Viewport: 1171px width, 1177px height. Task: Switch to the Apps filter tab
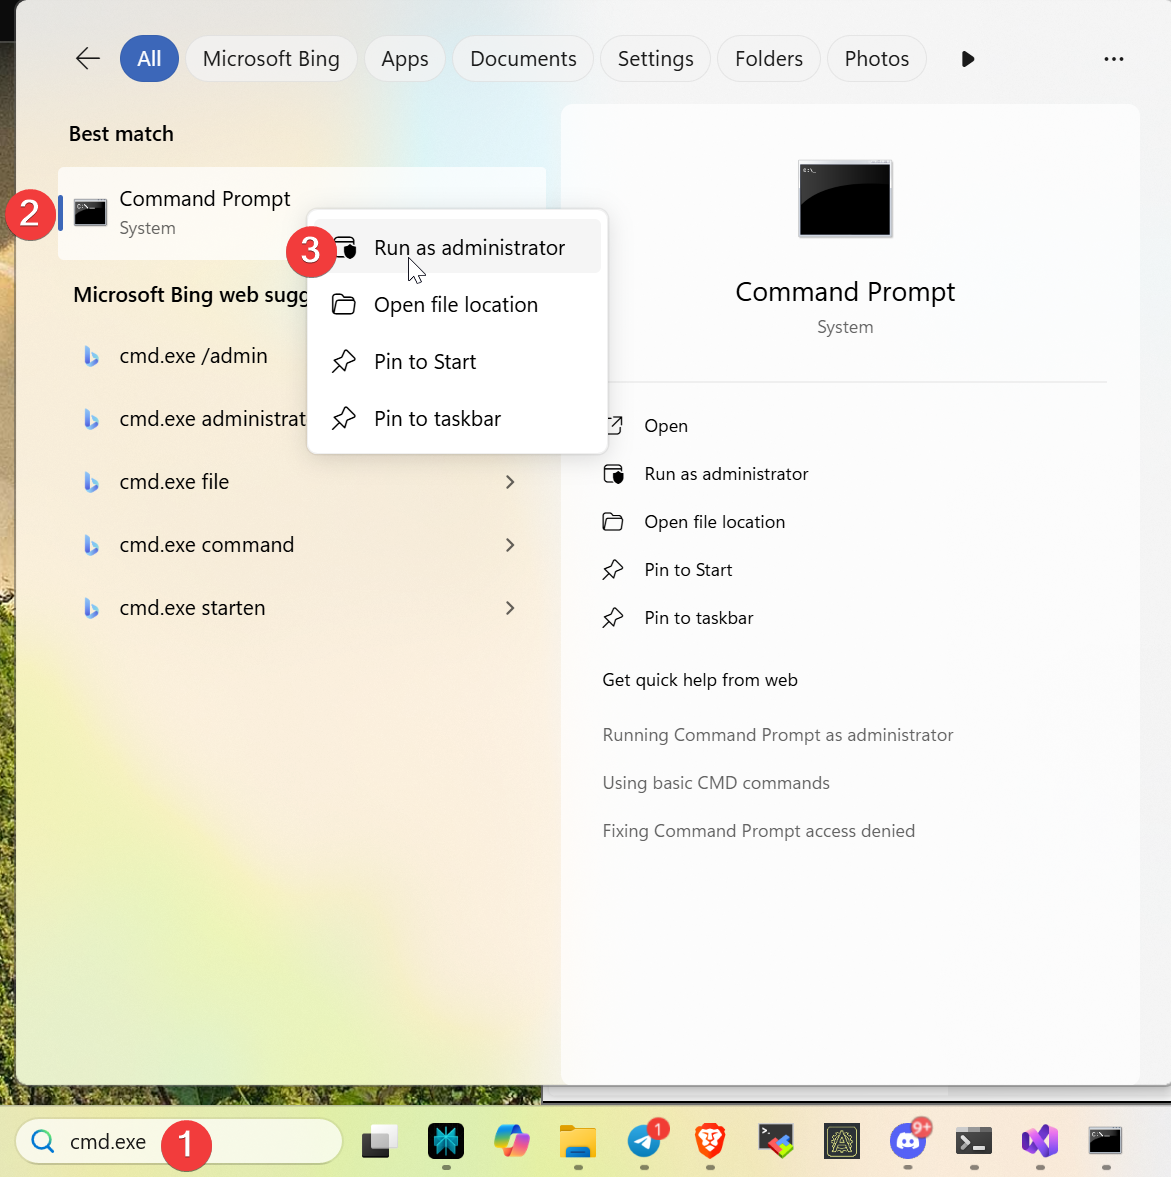tap(405, 59)
